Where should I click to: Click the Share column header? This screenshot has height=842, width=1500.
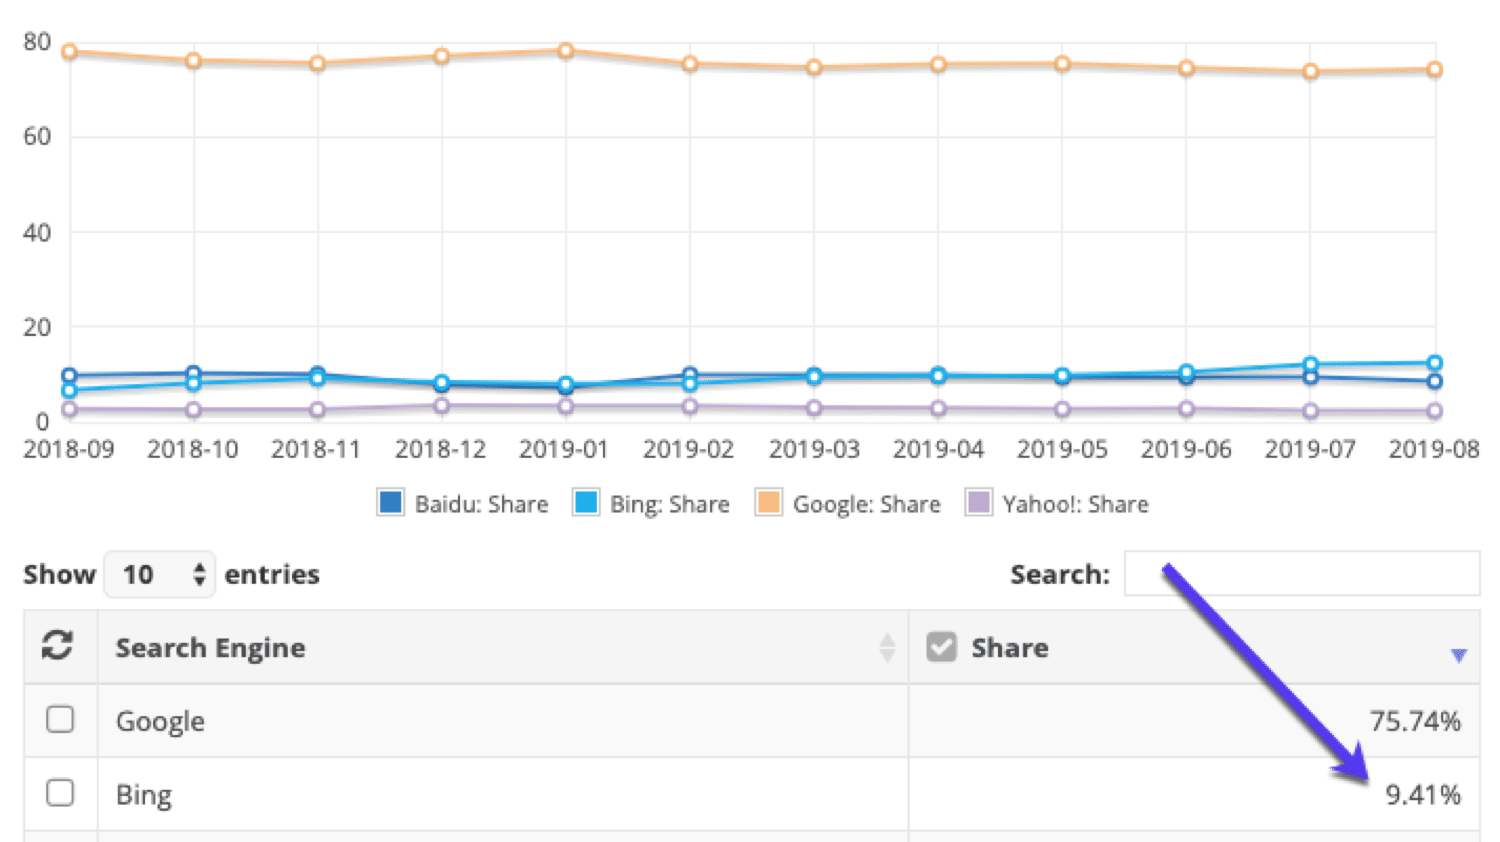1009,647
